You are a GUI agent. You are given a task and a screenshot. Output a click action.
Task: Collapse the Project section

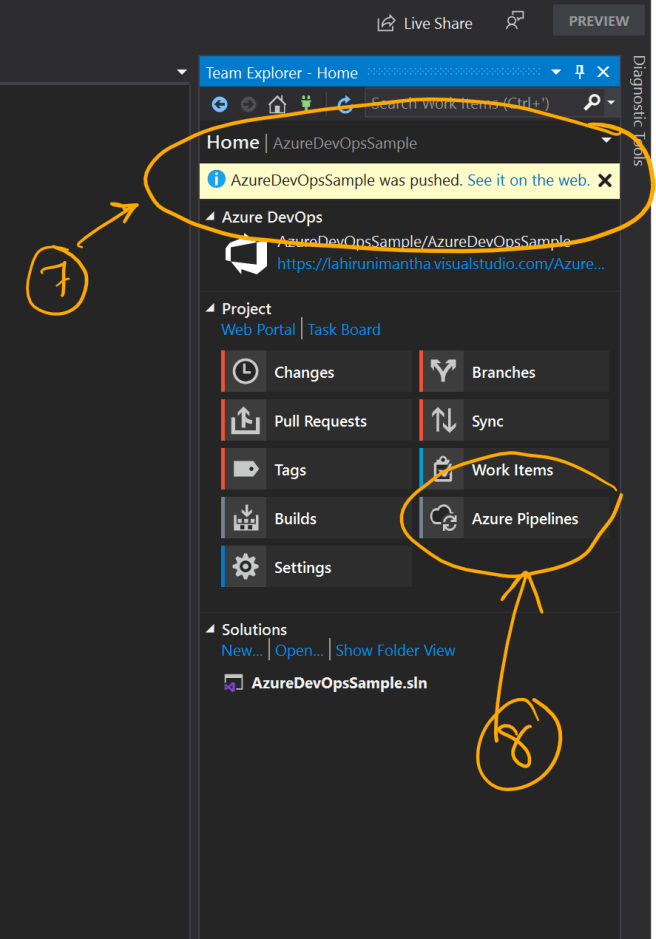[x=210, y=309]
